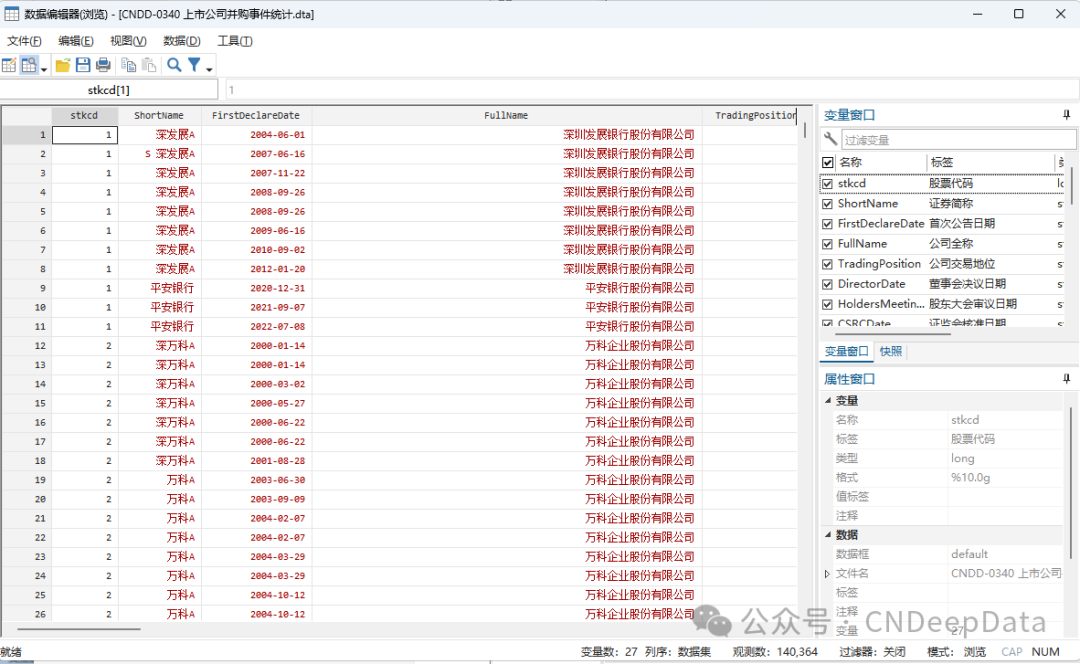The width and height of the screenshot is (1080, 664).
Task: Click status bar text 模式: 浏览
Action: (x=956, y=652)
